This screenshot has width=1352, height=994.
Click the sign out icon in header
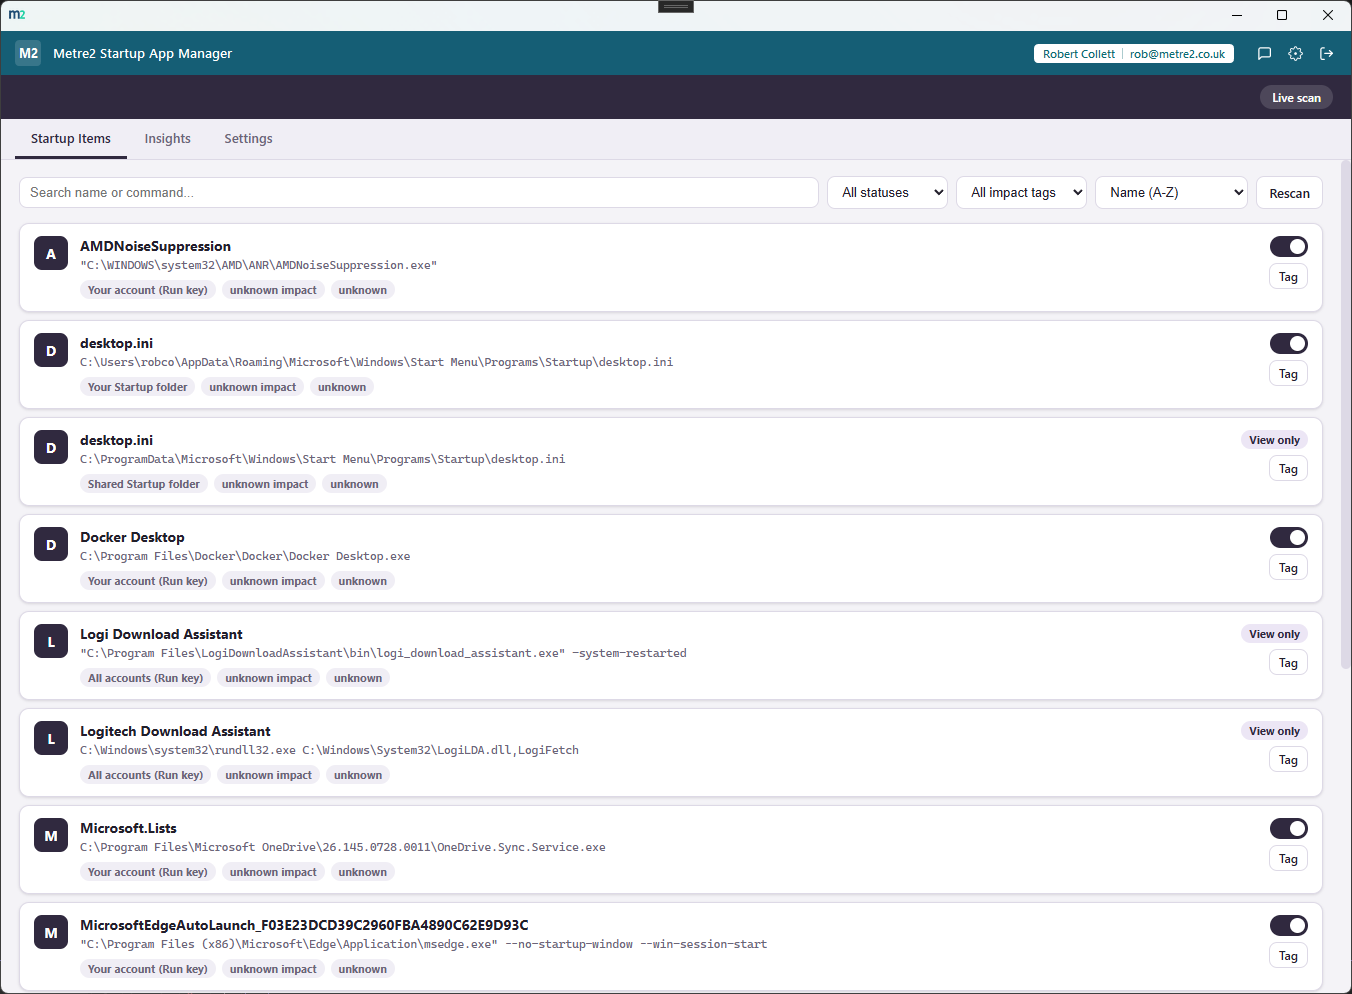pos(1326,54)
